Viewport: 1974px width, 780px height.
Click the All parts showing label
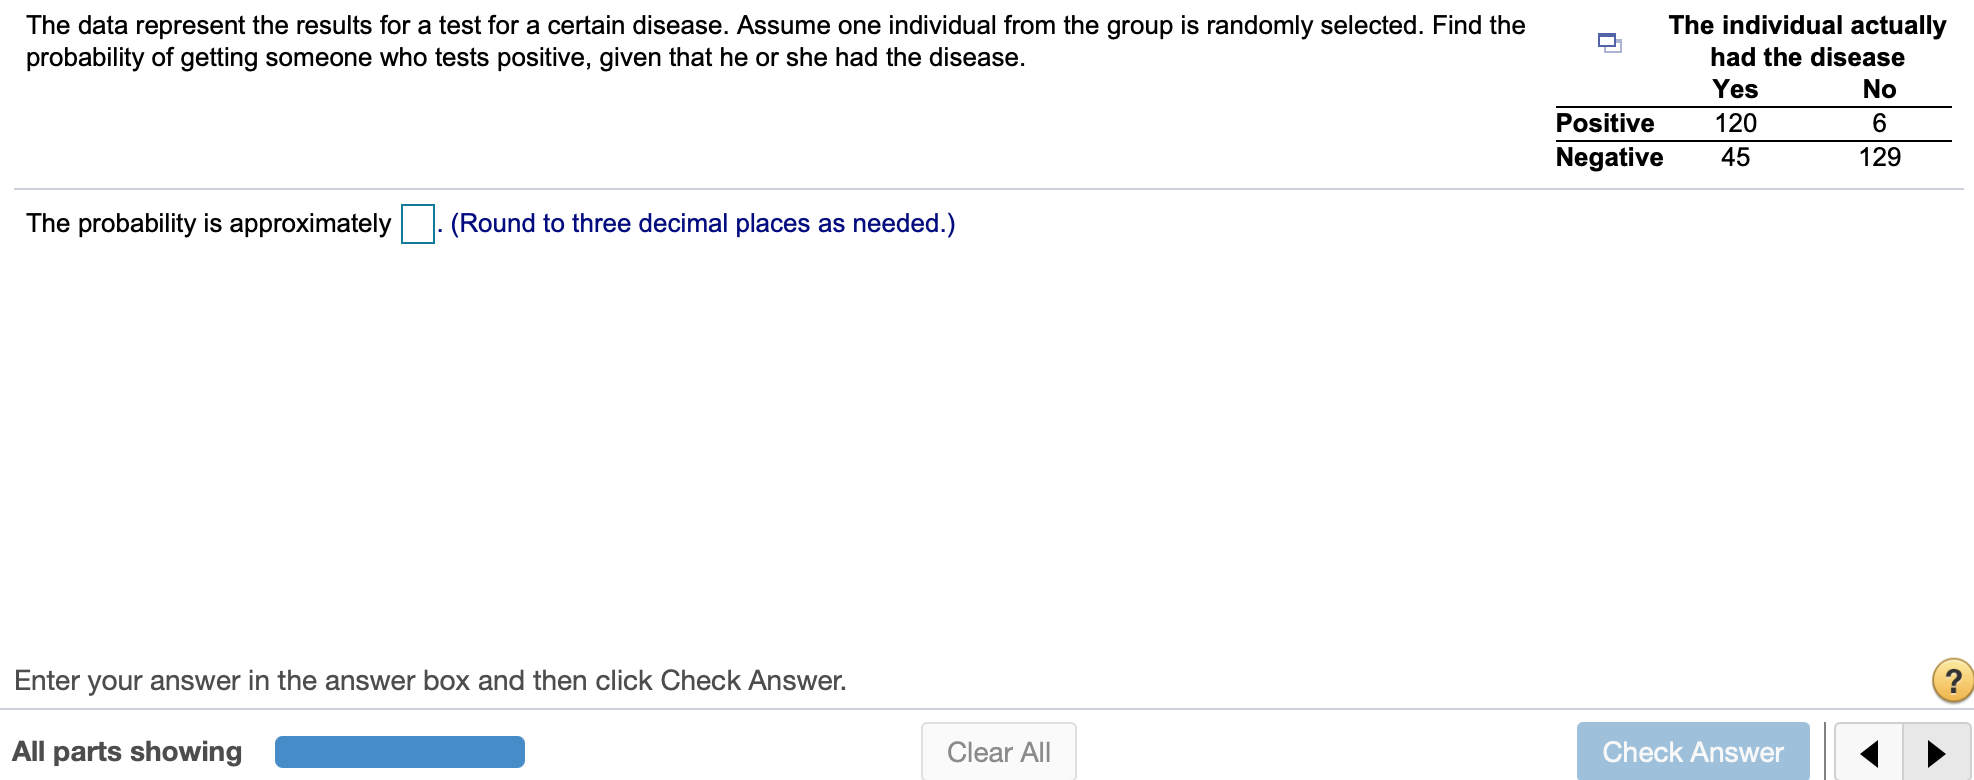click(x=127, y=752)
